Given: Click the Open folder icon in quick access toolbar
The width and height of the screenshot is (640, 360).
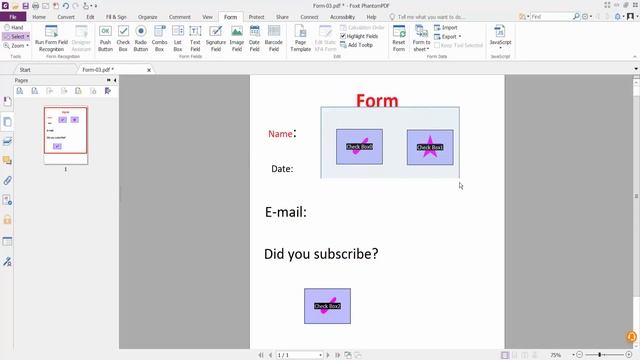Looking at the screenshot, I should (15, 6).
